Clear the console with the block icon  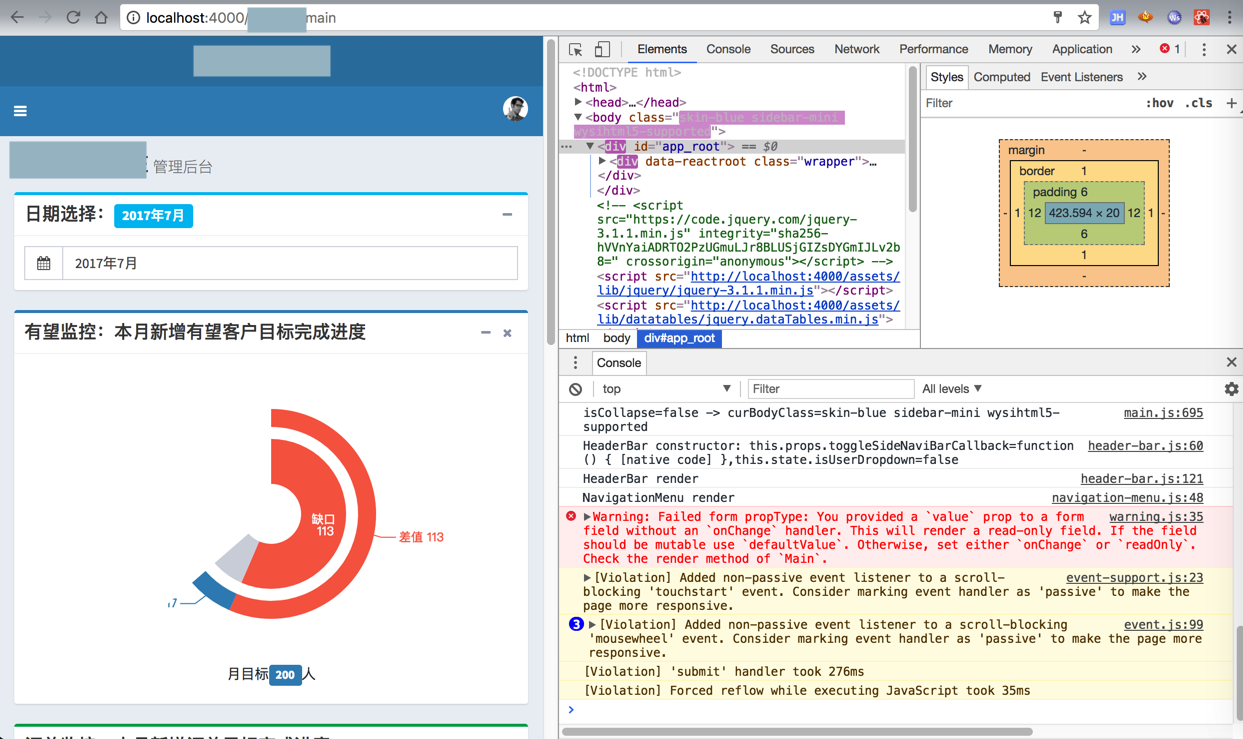coord(575,389)
